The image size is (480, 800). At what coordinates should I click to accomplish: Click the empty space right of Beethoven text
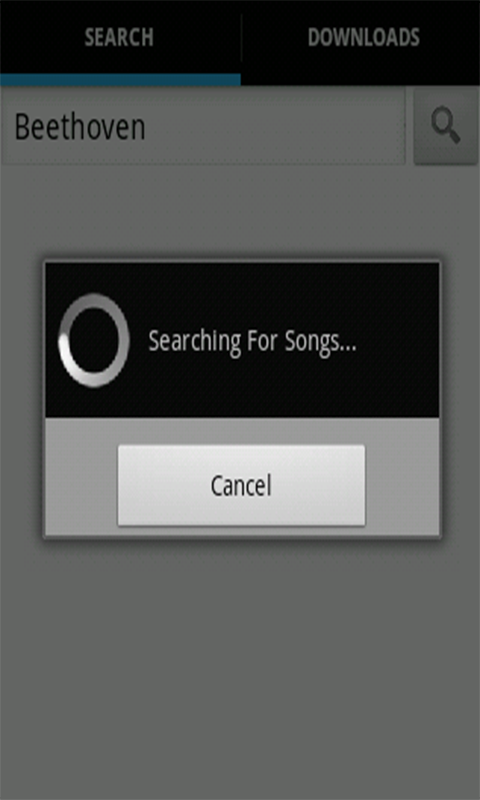[x=275, y=127]
